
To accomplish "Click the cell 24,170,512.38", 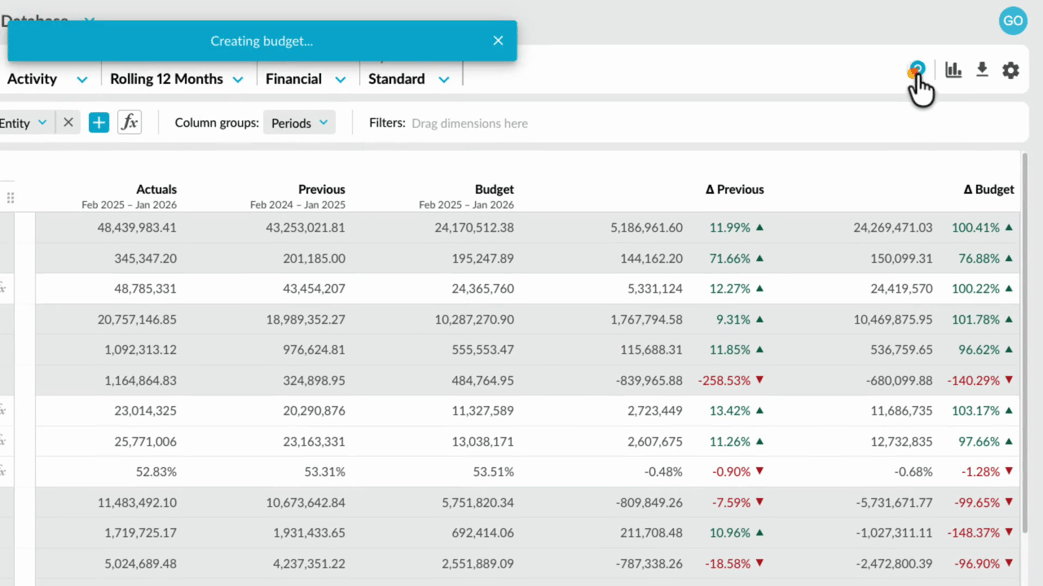I will [474, 227].
